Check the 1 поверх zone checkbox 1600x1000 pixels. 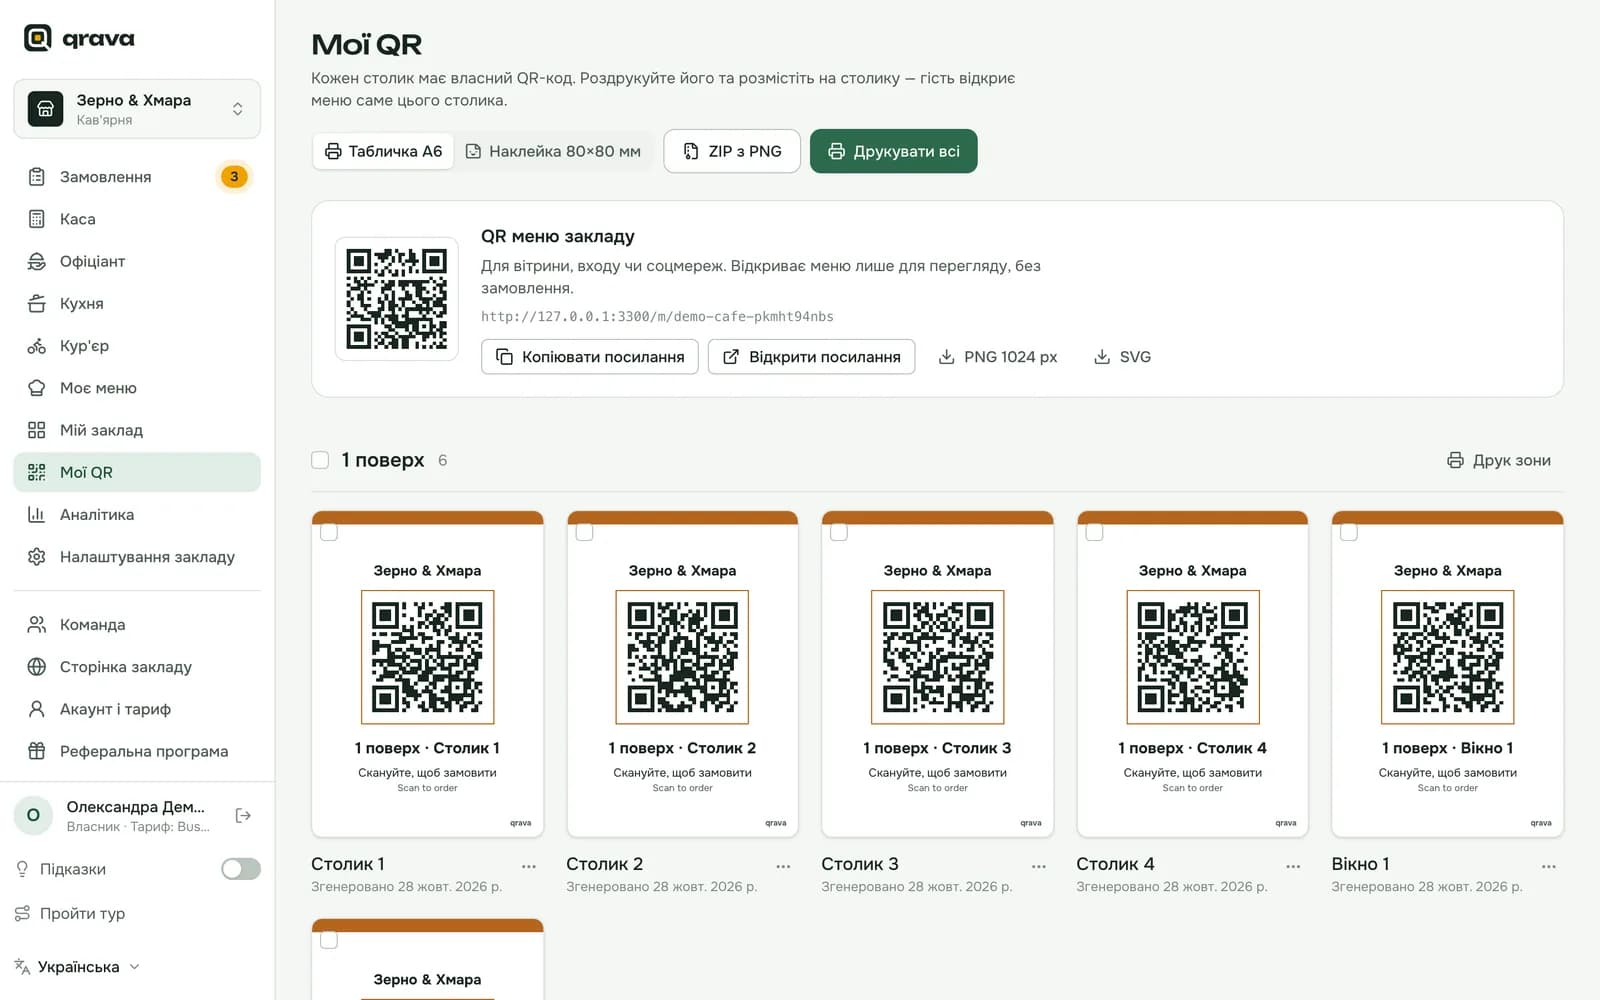(x=320, y=460)
